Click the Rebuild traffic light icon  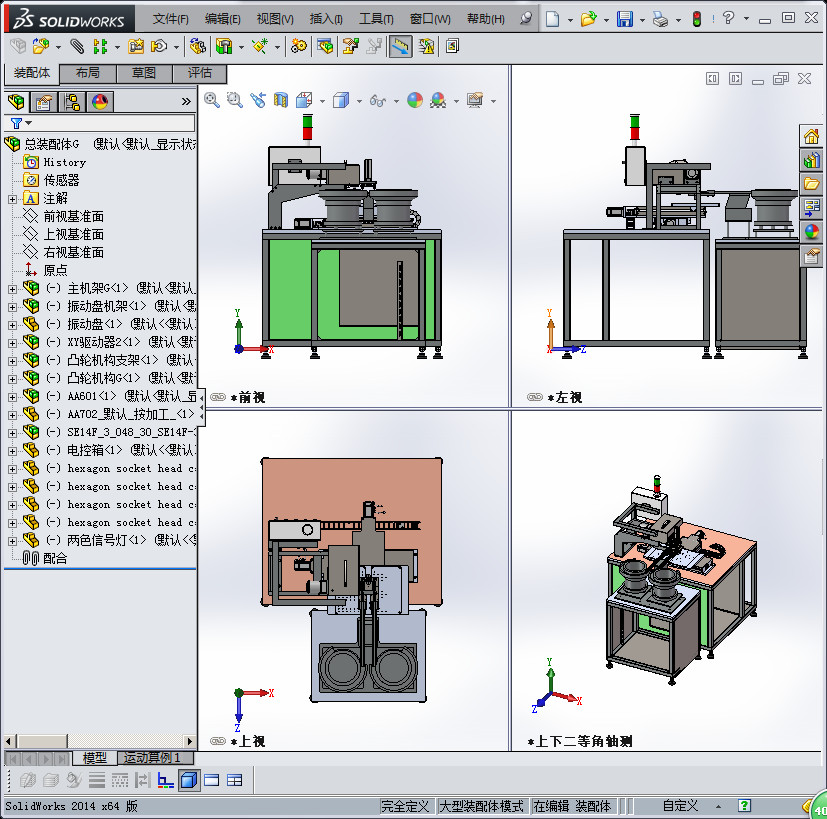pos(697,19)
